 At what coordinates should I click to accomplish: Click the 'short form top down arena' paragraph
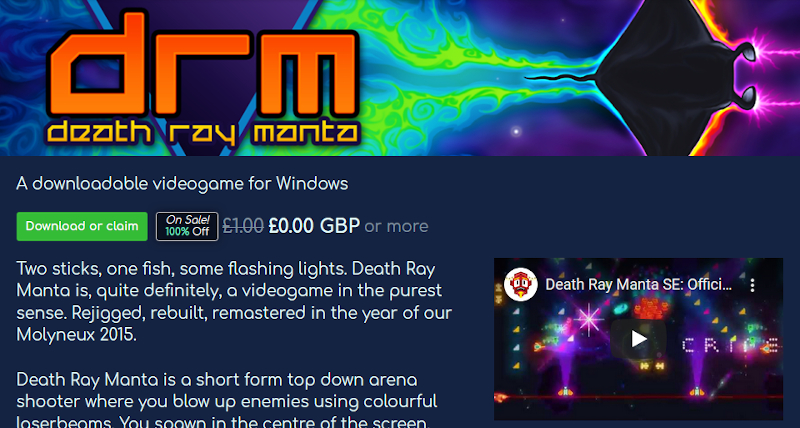227,402
